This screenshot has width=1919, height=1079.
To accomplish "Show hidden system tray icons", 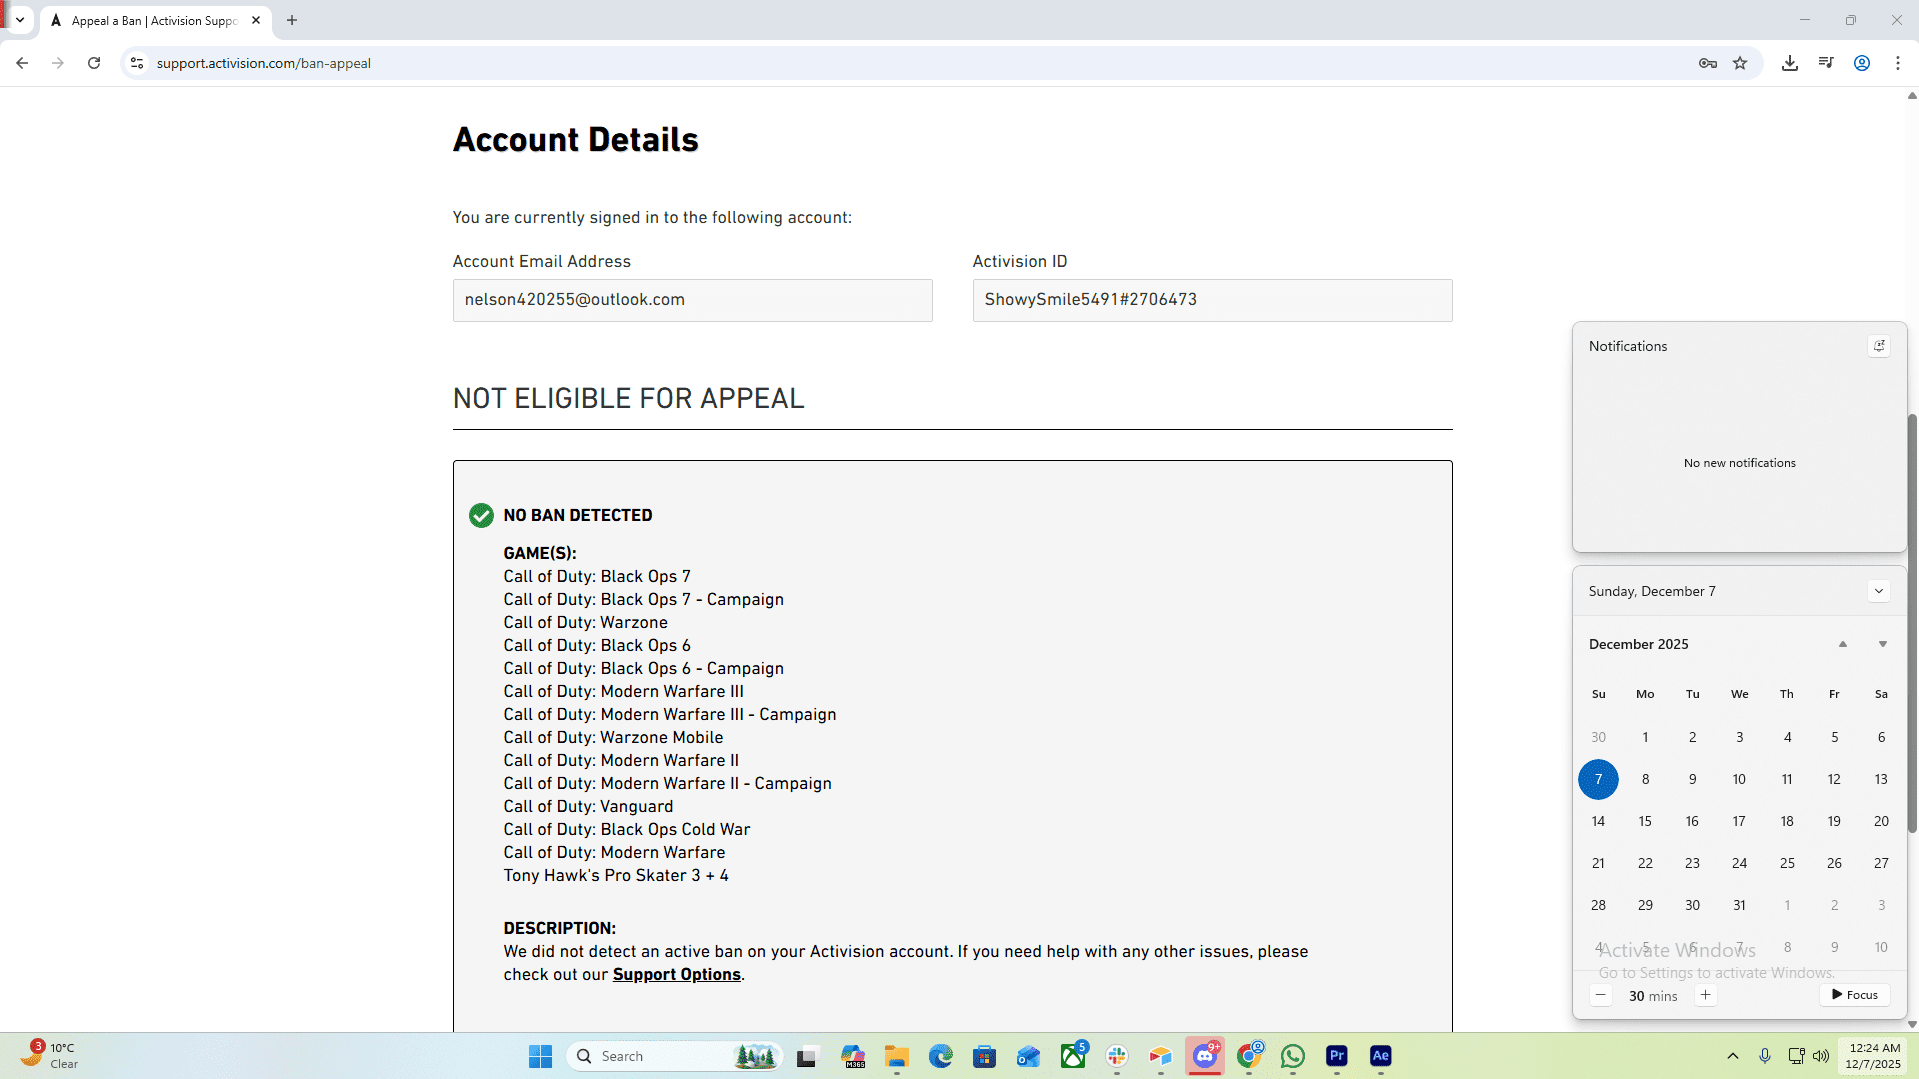I will pyautogui.click(x=1733, y=1056).
